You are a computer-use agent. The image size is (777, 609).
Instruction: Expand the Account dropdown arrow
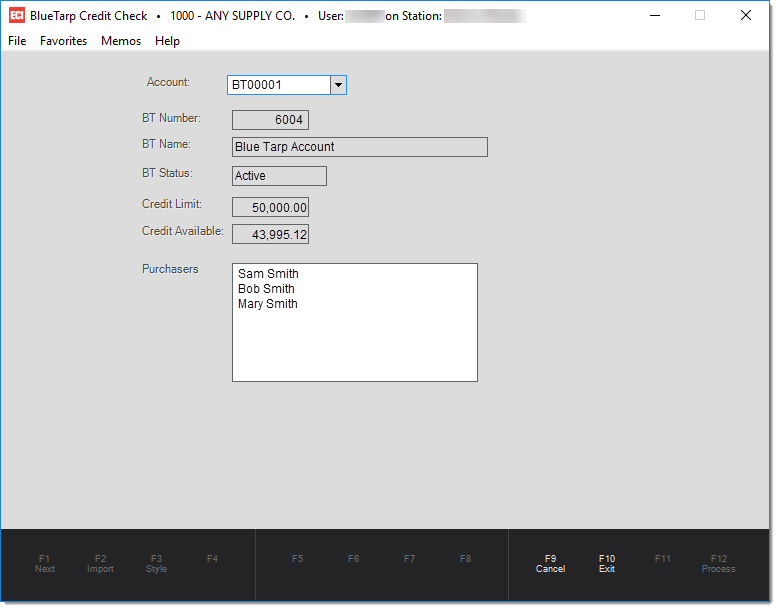point(338,85)
